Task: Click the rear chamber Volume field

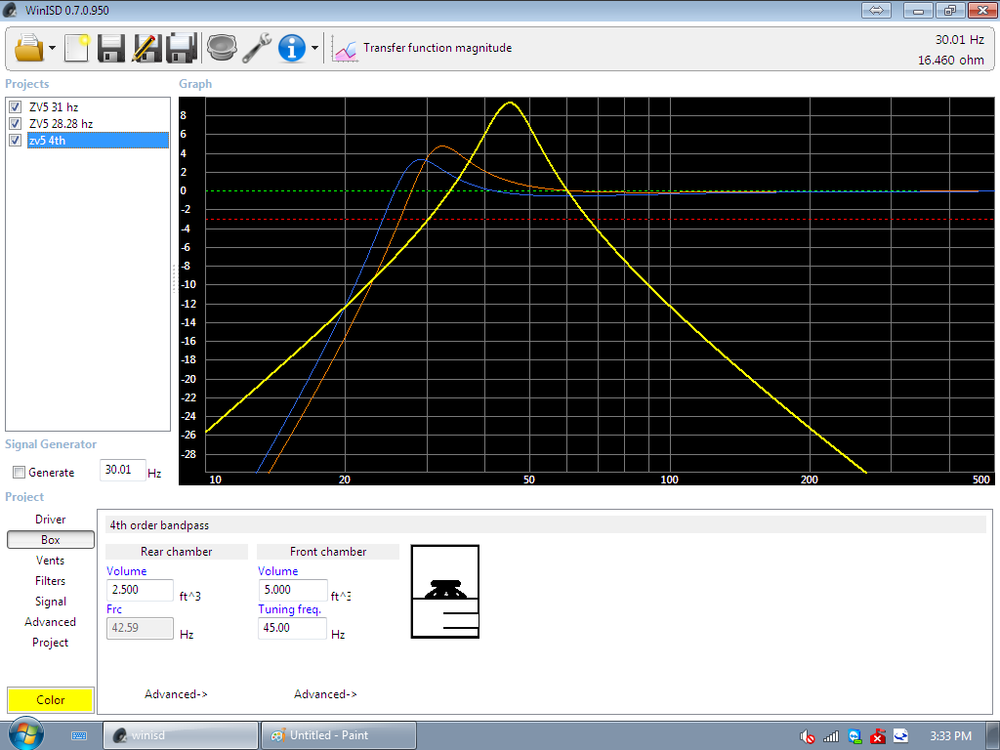Action: 140,590
